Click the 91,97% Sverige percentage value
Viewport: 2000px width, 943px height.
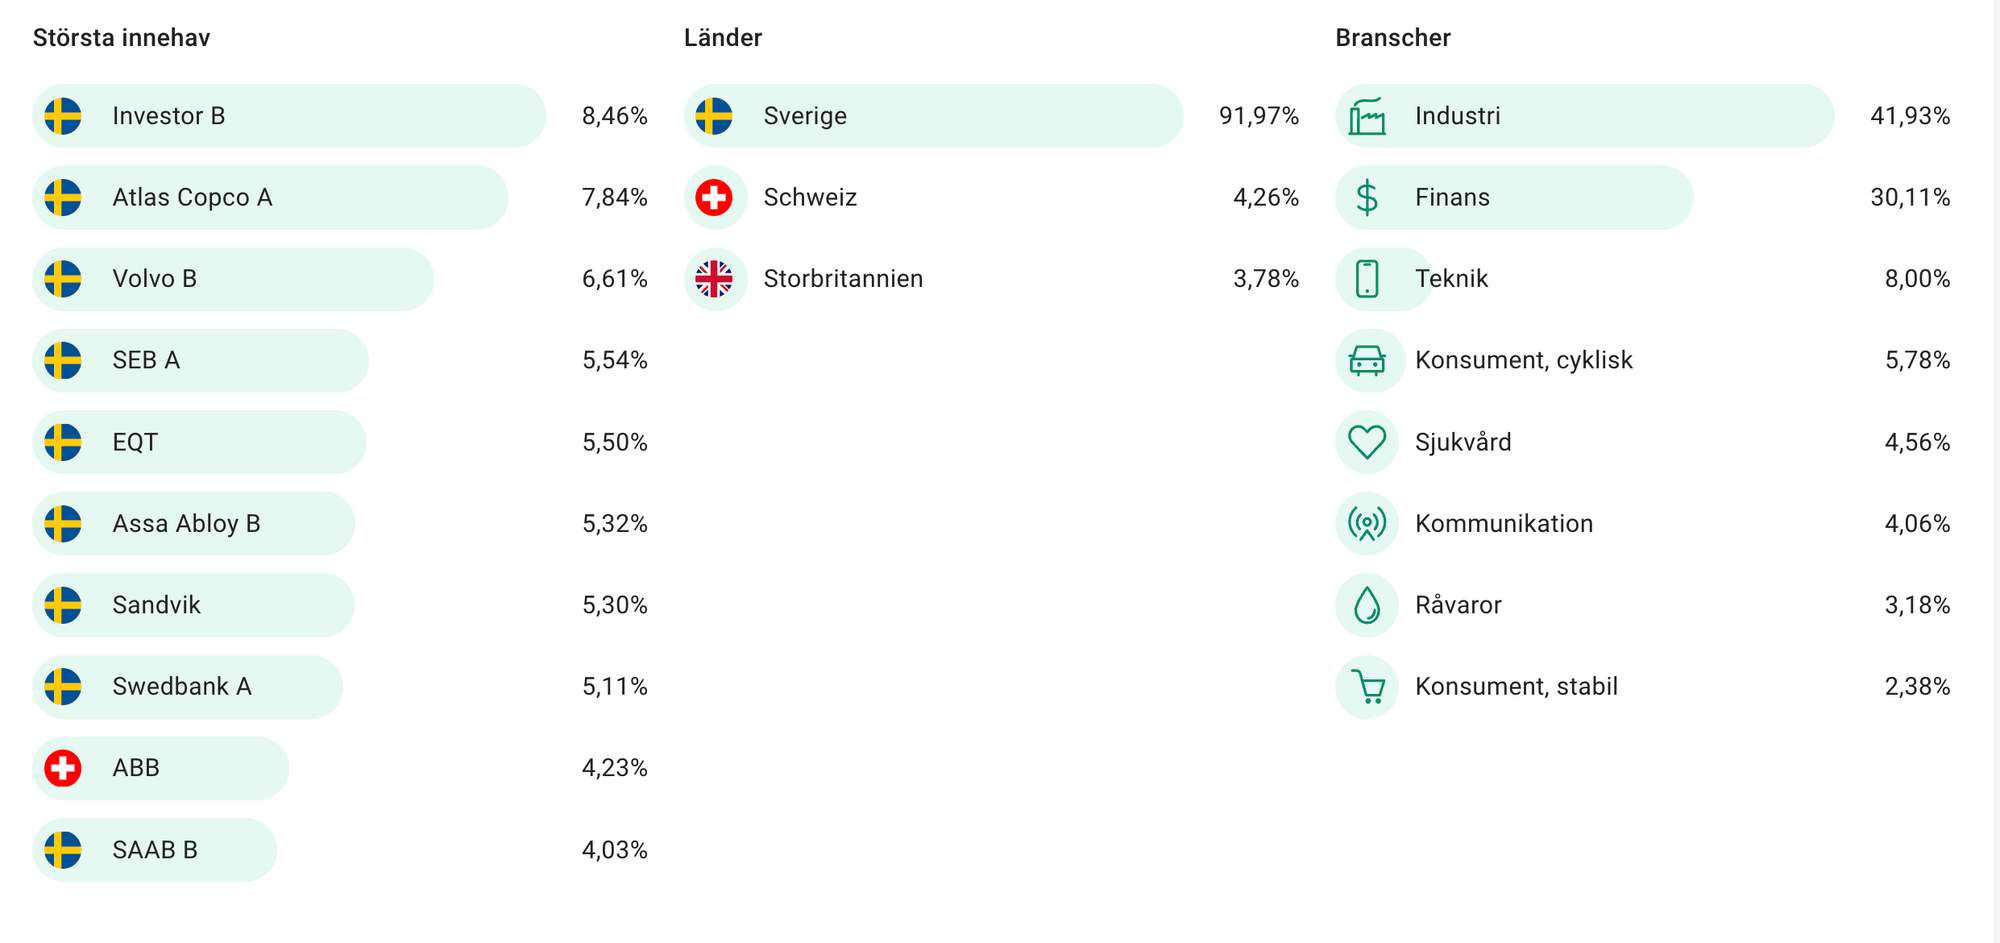(x=1258, y=116)
